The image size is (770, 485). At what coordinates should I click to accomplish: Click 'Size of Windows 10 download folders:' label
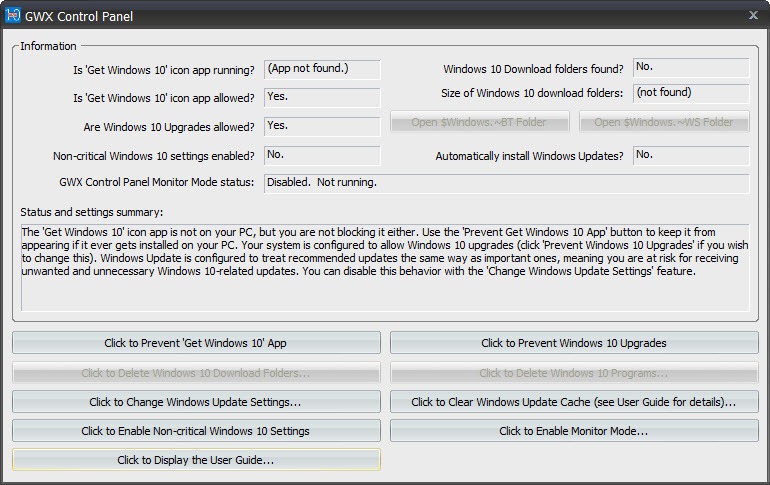tap(532, 93)
